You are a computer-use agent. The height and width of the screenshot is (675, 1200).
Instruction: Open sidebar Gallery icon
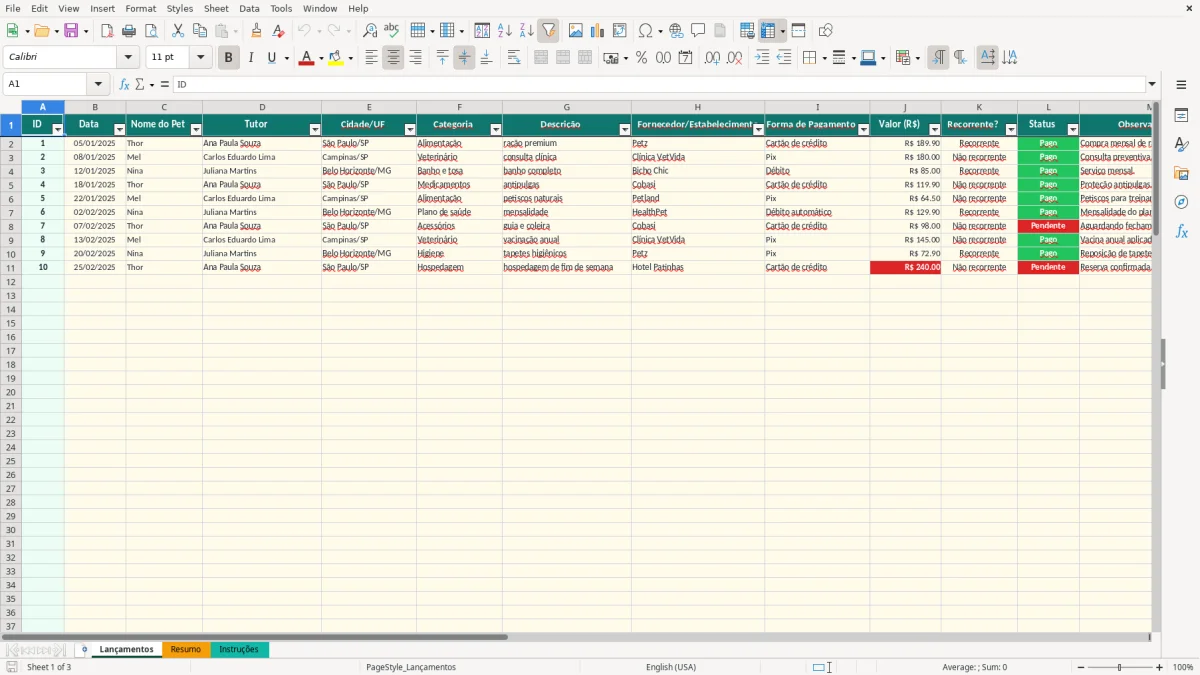click(1181, 173)
